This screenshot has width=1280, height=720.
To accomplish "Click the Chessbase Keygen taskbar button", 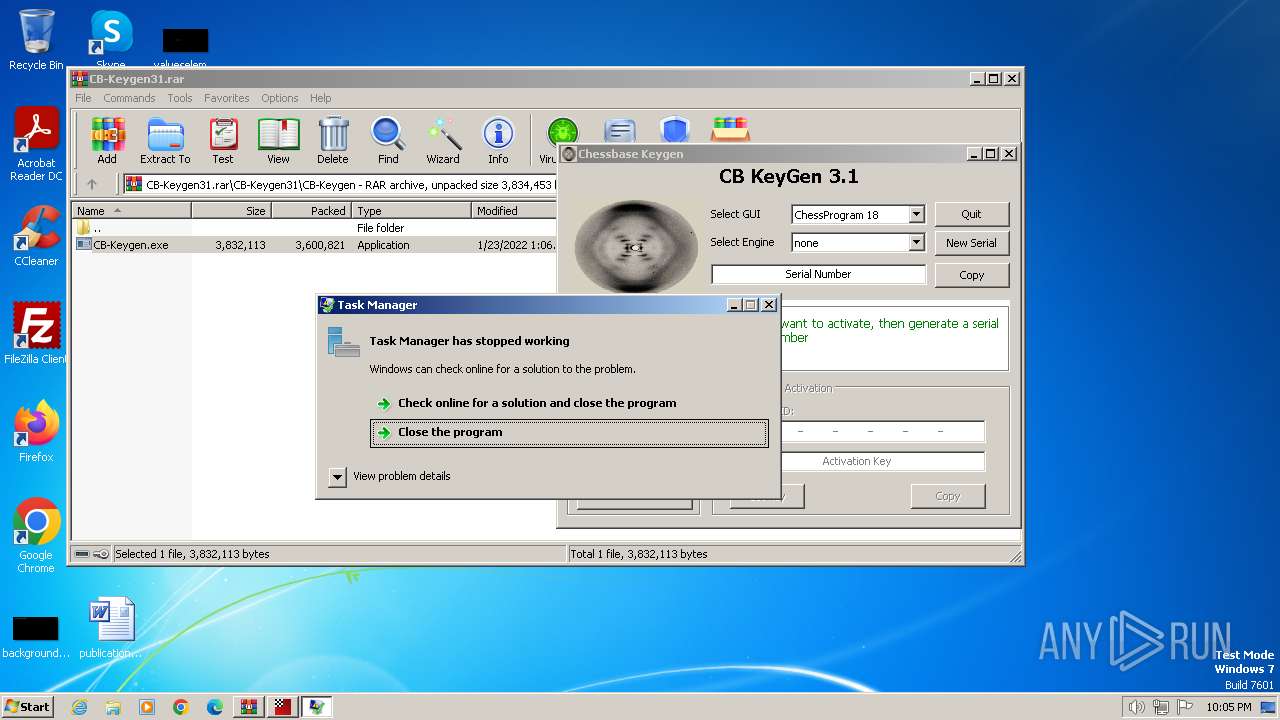I will [x=283, y=707].
